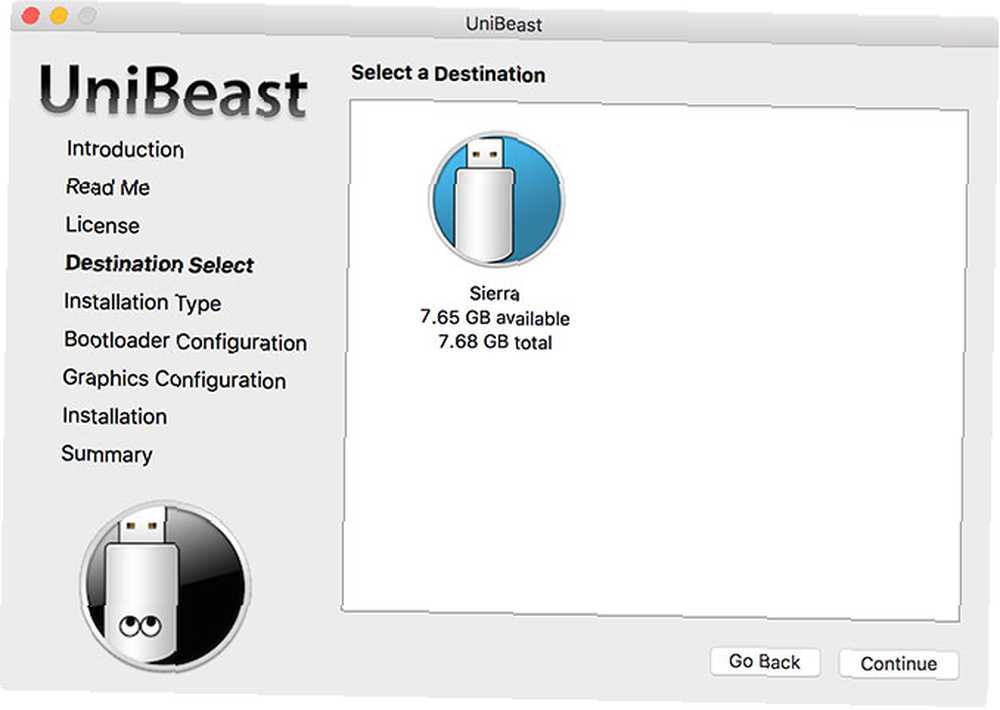Click the '7.65 GB available' text
1000x710 pixels.
pos(495,318)
